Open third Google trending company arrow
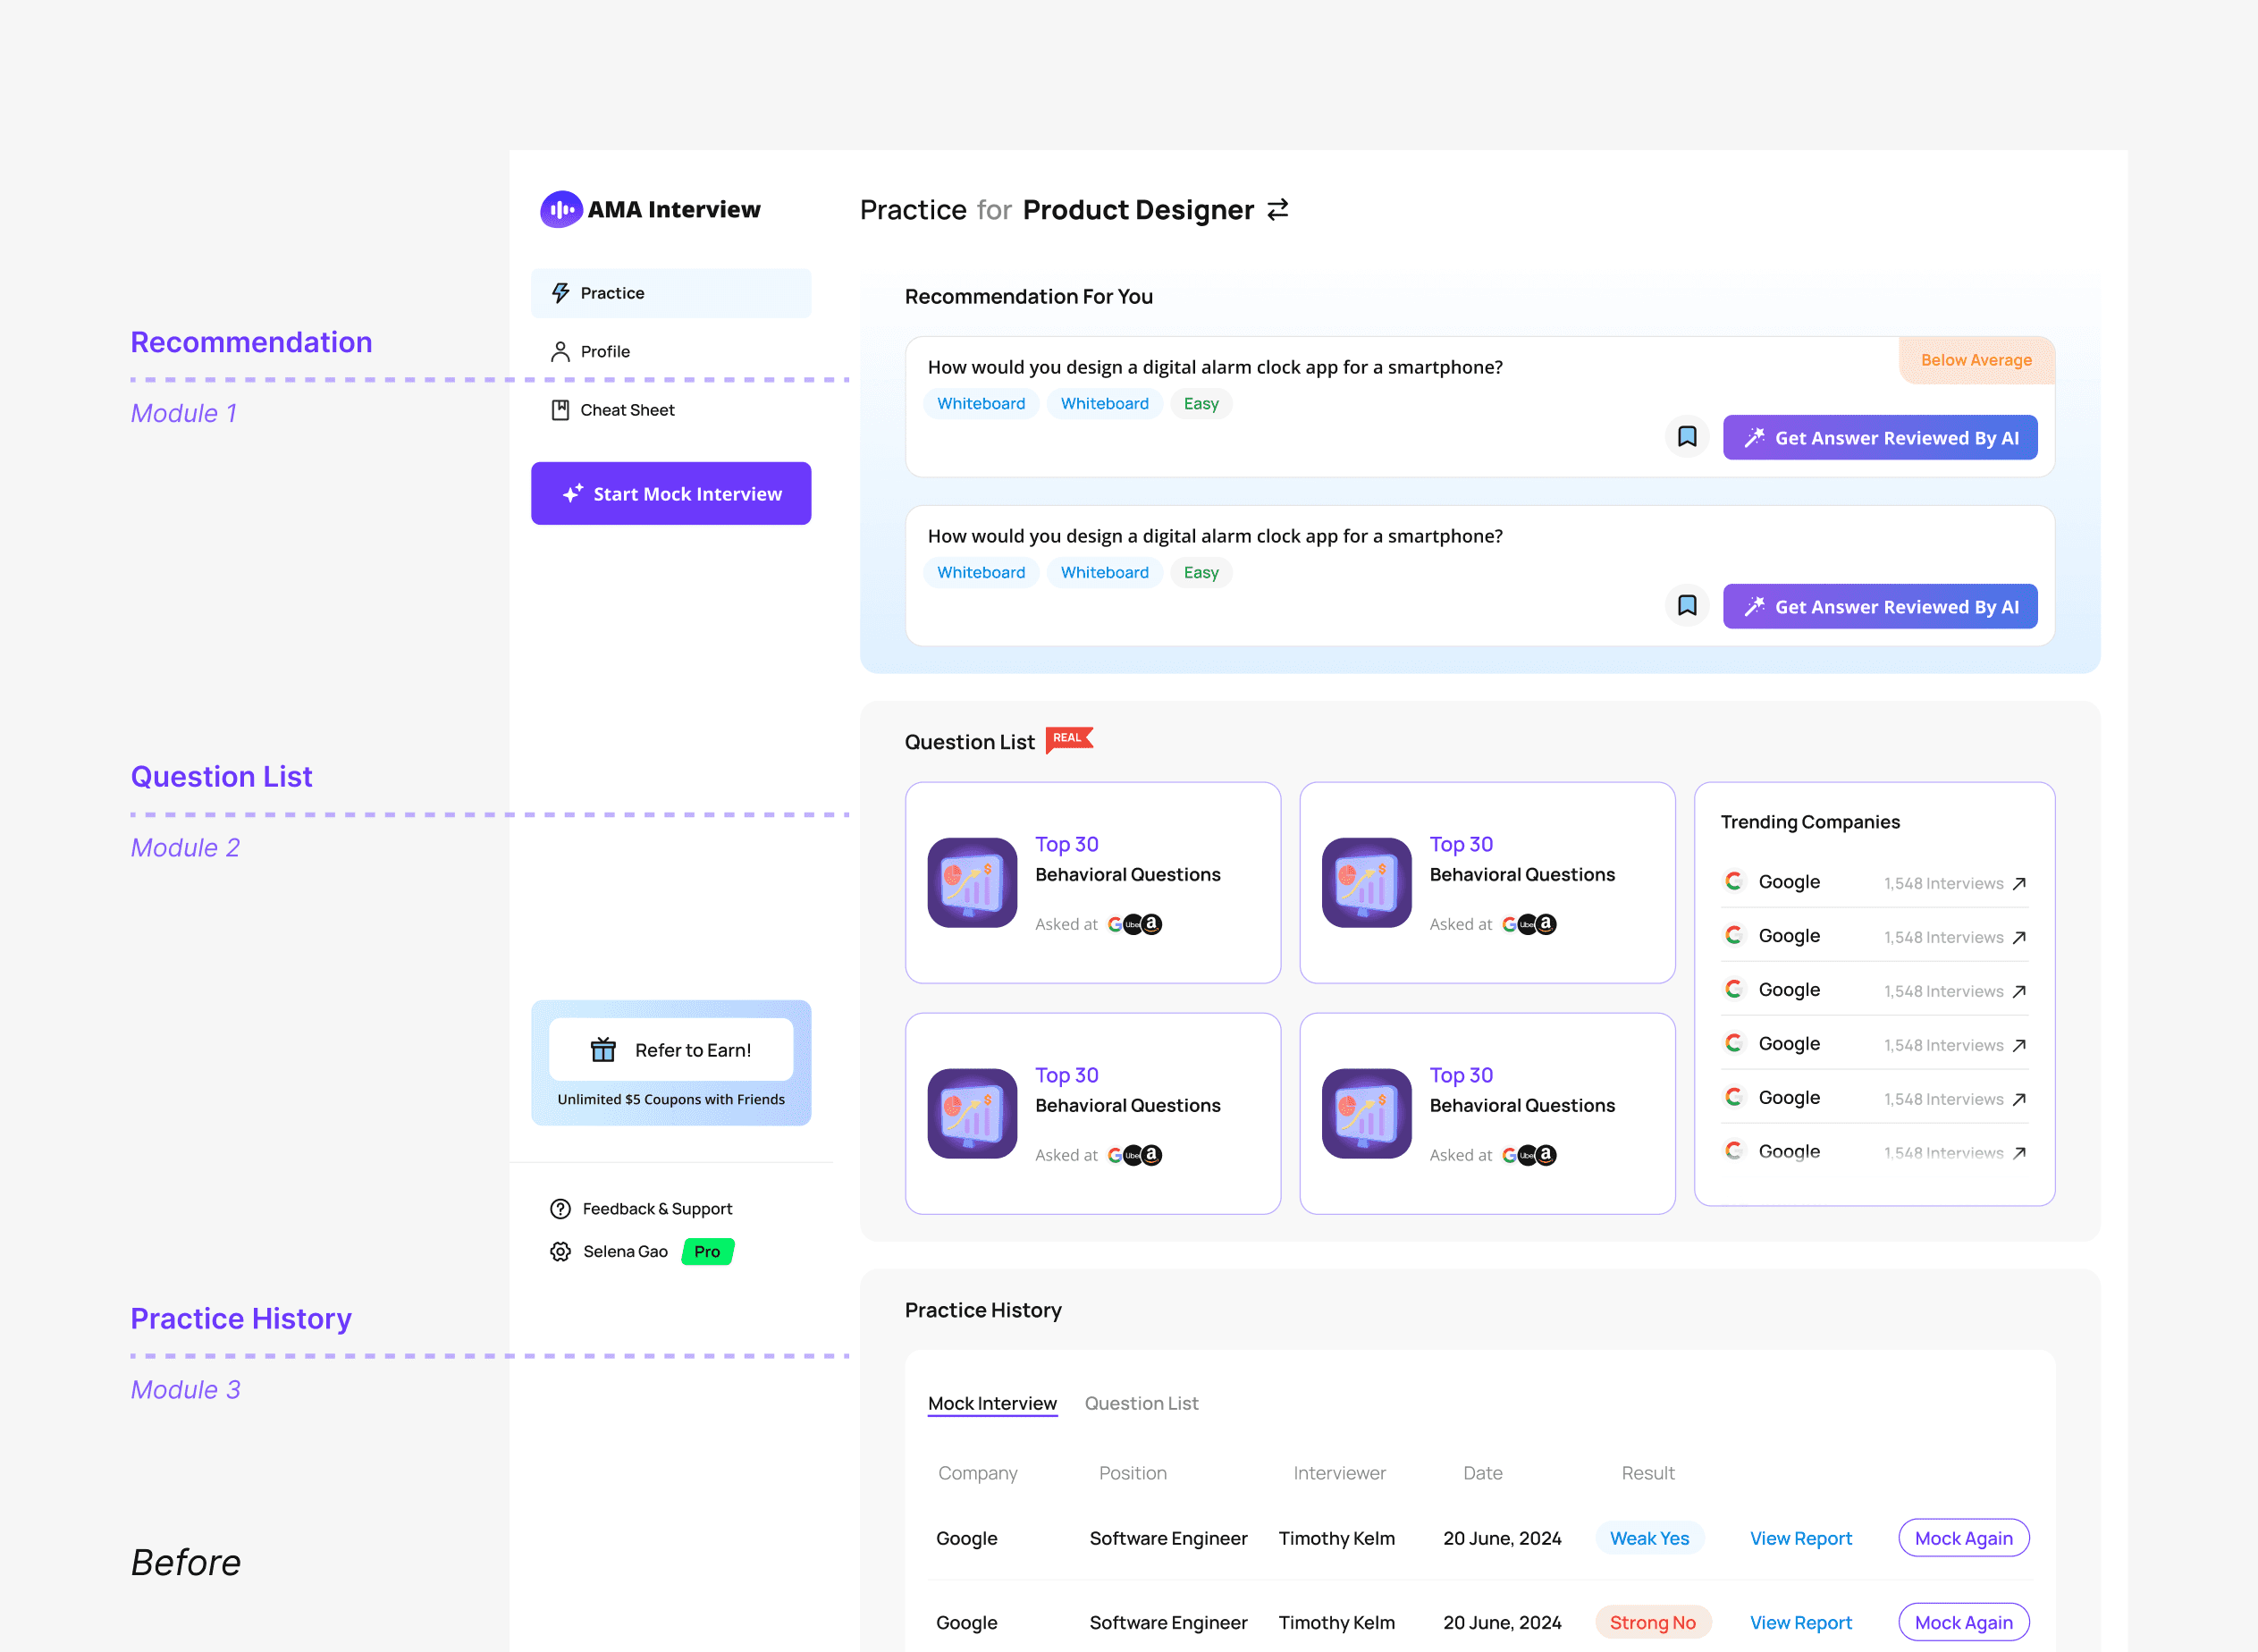2258x1652 pixels. tap(2019, 992)
